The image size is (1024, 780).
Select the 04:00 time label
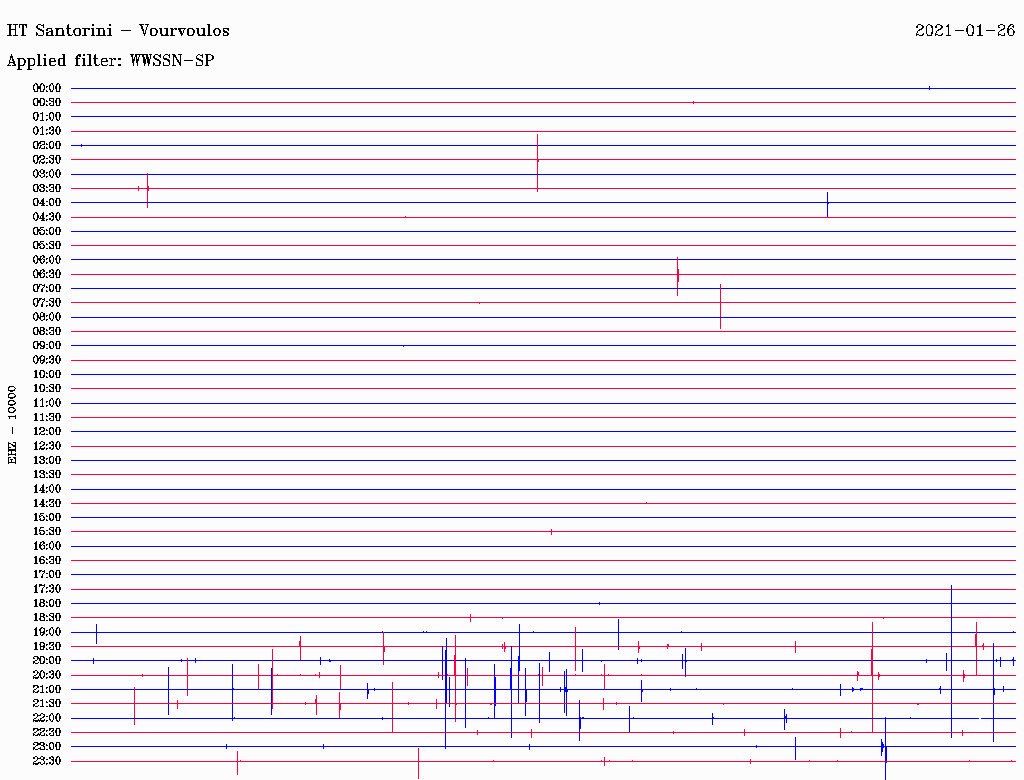47,203
